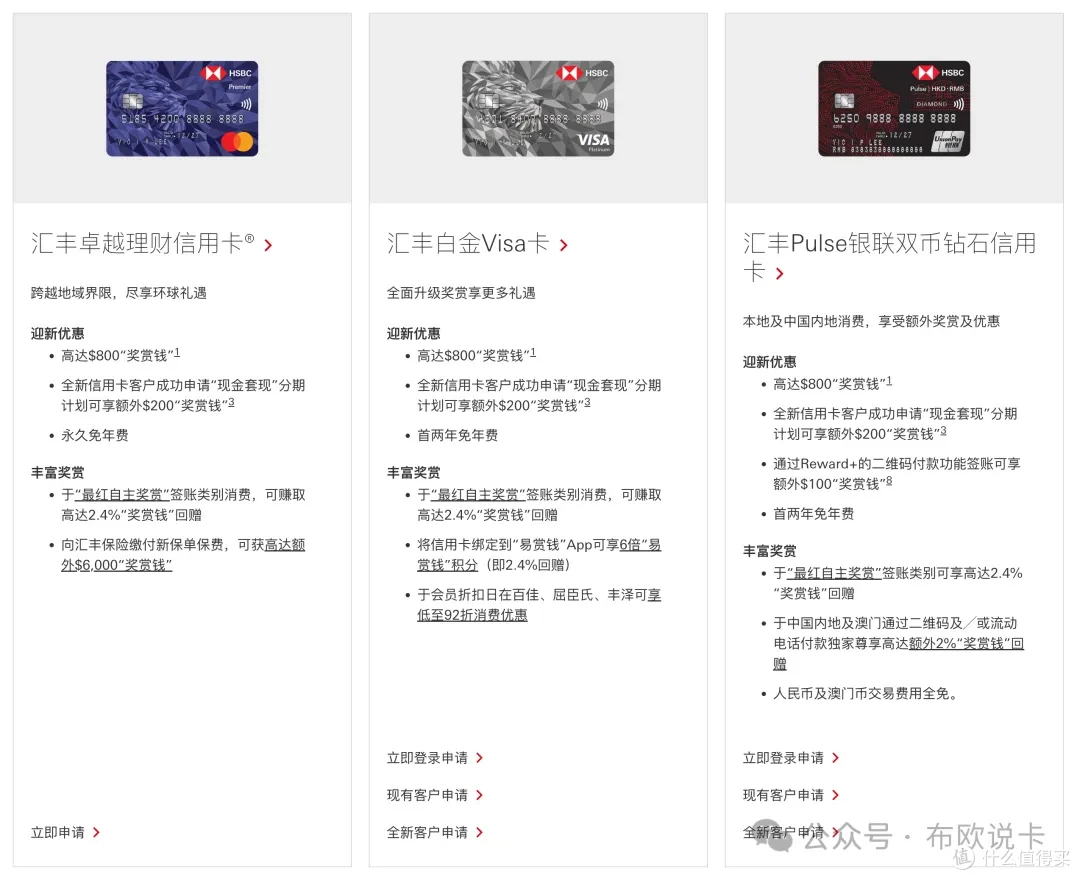Click the 汇丰卓越理财信用卡 card image
The image size is (1080, 880).
pyautogui.click(x=181, y=108)
